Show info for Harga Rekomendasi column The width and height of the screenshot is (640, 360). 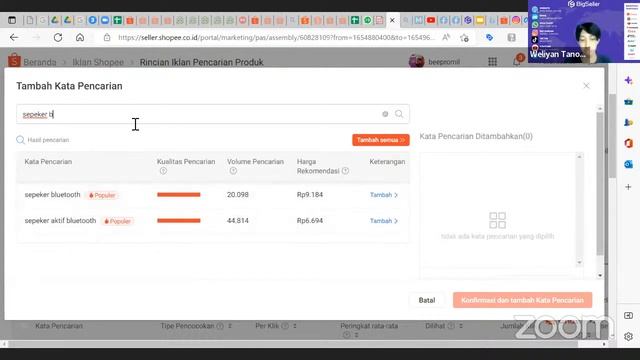(345, 171)
